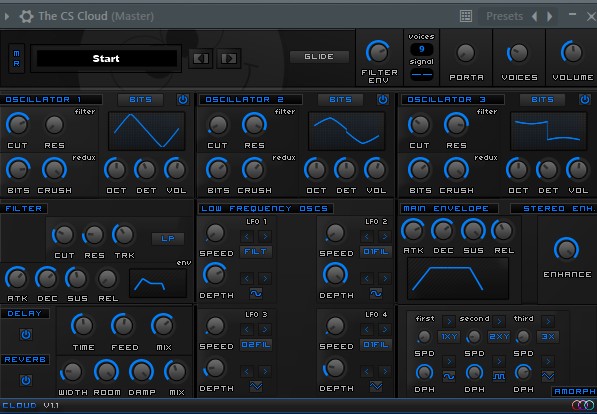Click Oscillator 2 sine waveform display

click(346, 131)
